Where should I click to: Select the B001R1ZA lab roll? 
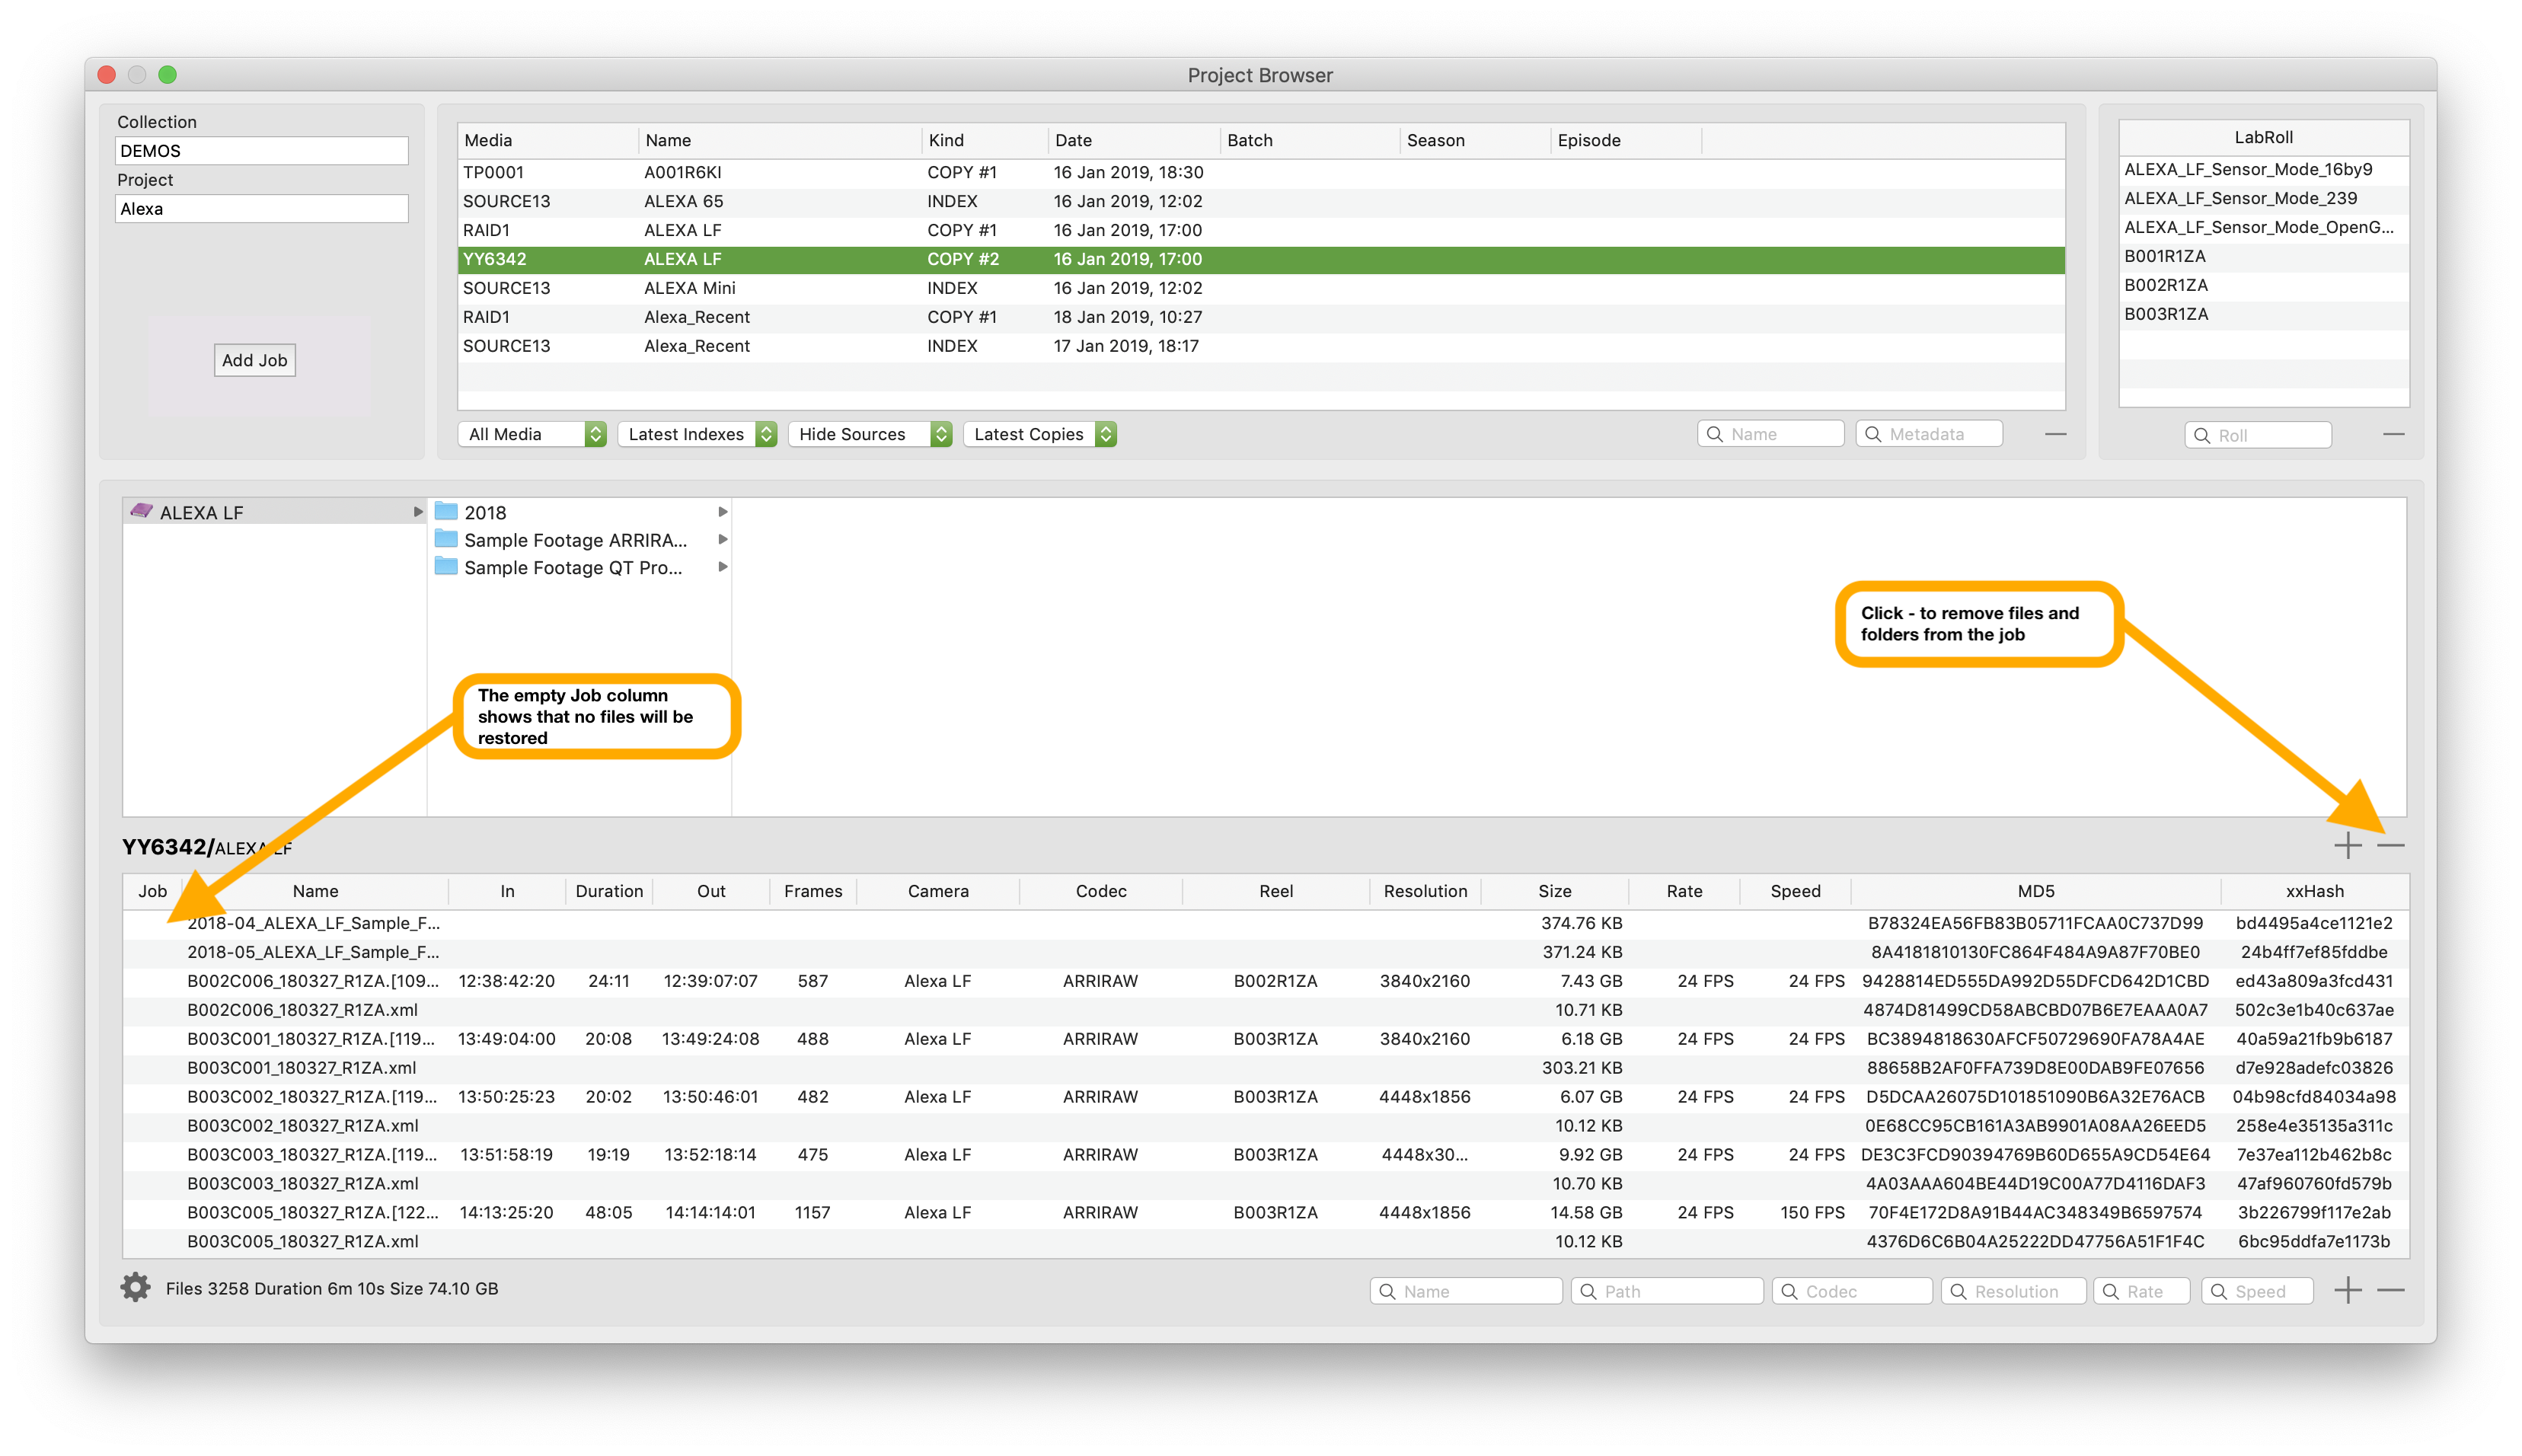[x=2165, y=256]
